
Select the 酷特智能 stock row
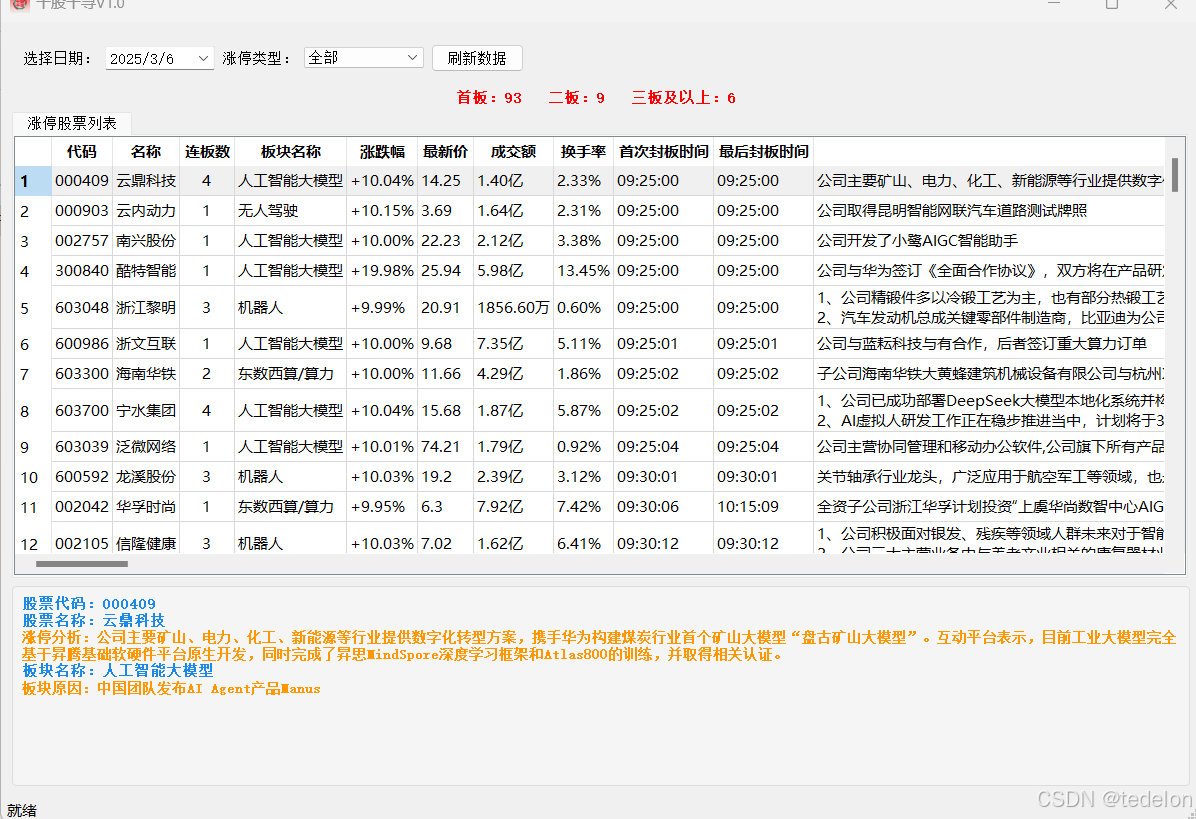(146, 270)
